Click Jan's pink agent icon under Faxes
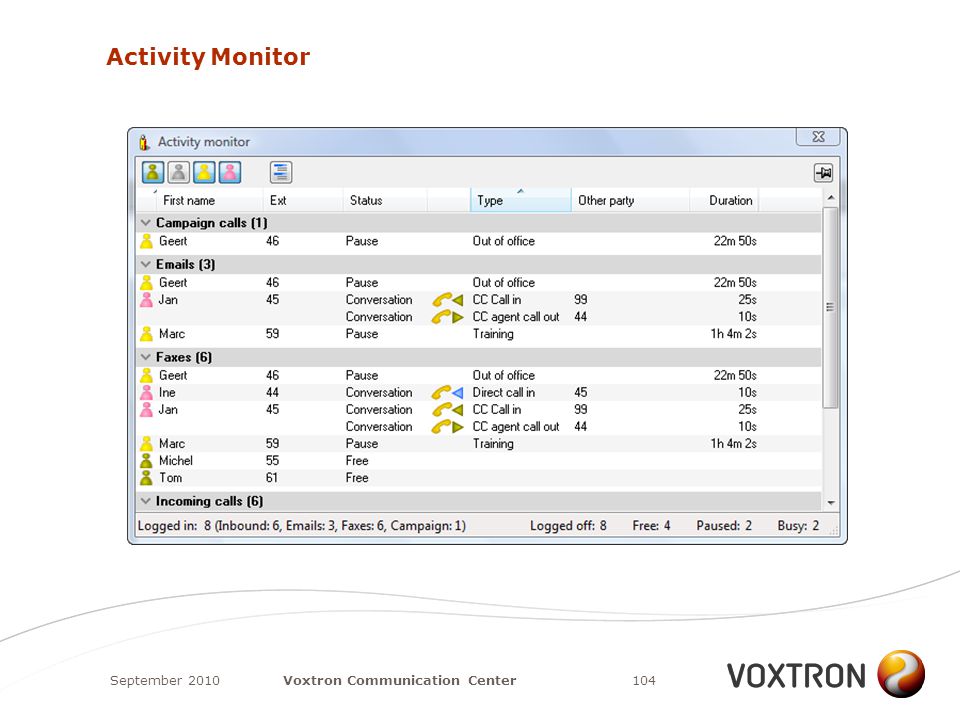Screen dimensions: 960x720 point(146,410)
